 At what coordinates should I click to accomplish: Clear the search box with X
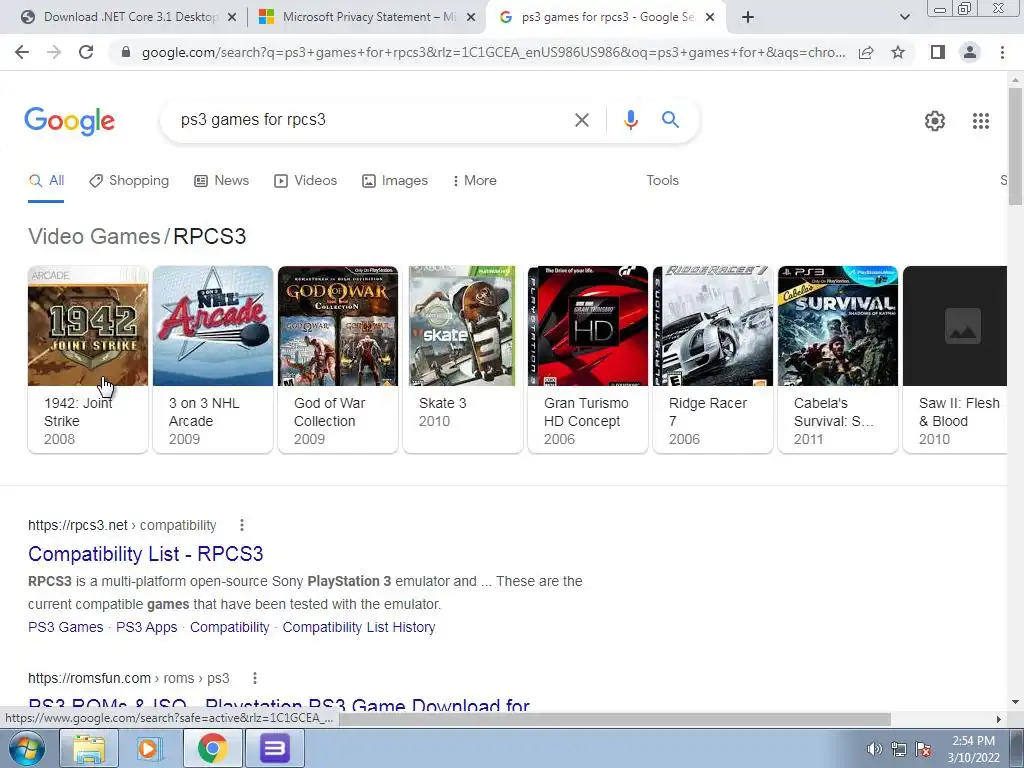(581, 120)
